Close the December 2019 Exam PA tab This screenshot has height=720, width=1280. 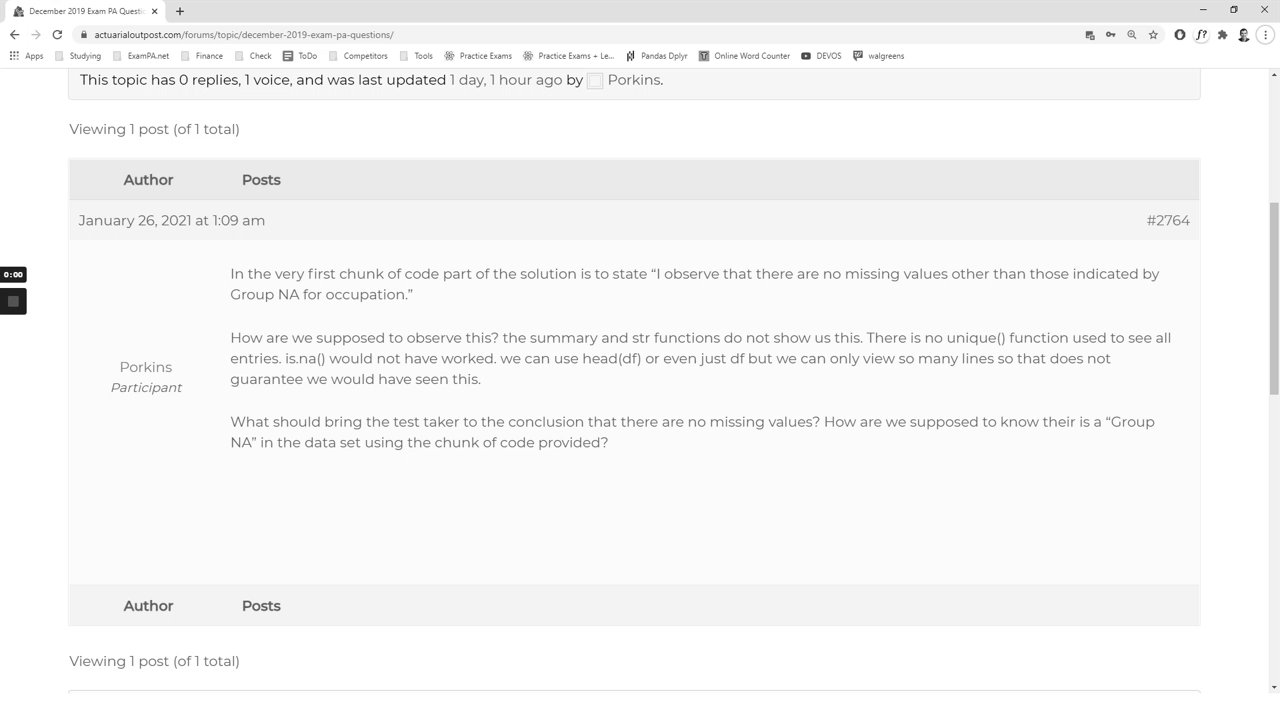pyautogui.click(x=155, y=11)
